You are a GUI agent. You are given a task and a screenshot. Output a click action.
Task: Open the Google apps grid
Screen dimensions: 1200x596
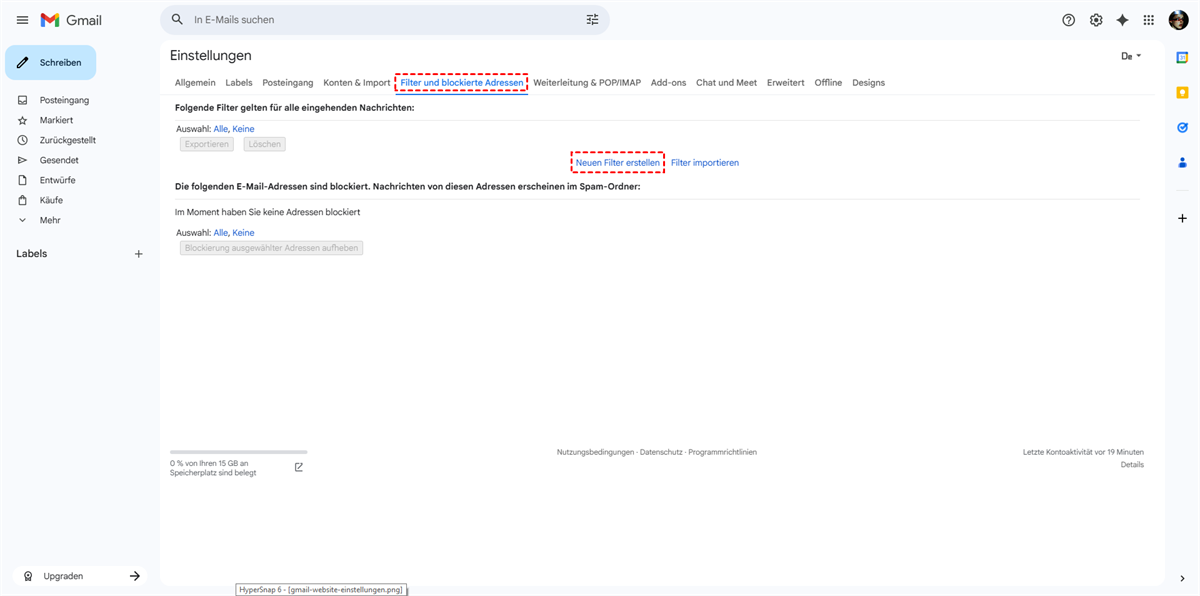1149,20
